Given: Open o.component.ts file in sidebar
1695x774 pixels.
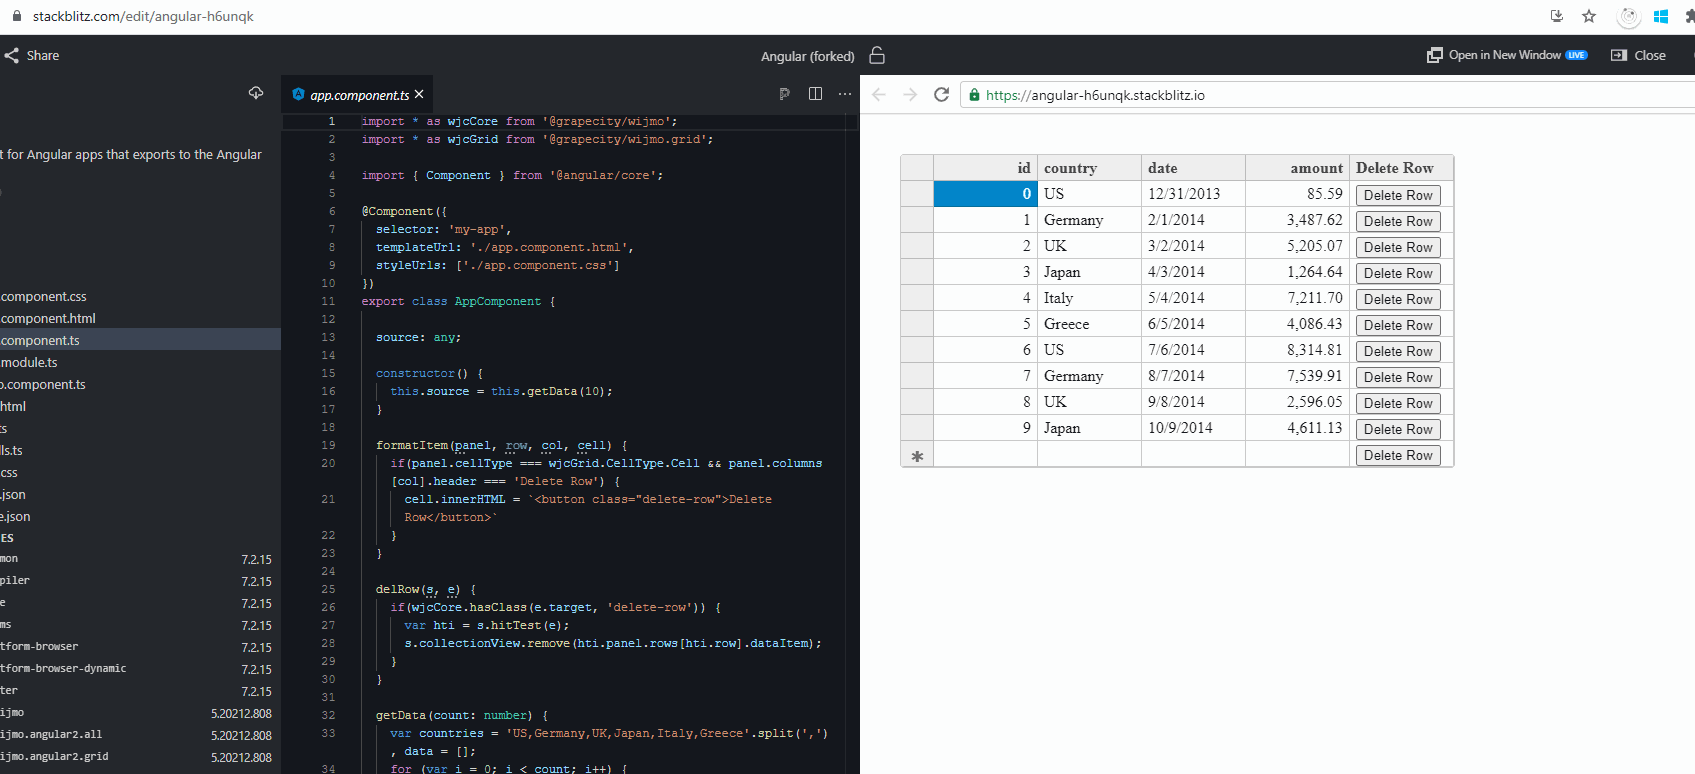Looking at the screenshot, I should pyautogui.click(x=140, y=385).
